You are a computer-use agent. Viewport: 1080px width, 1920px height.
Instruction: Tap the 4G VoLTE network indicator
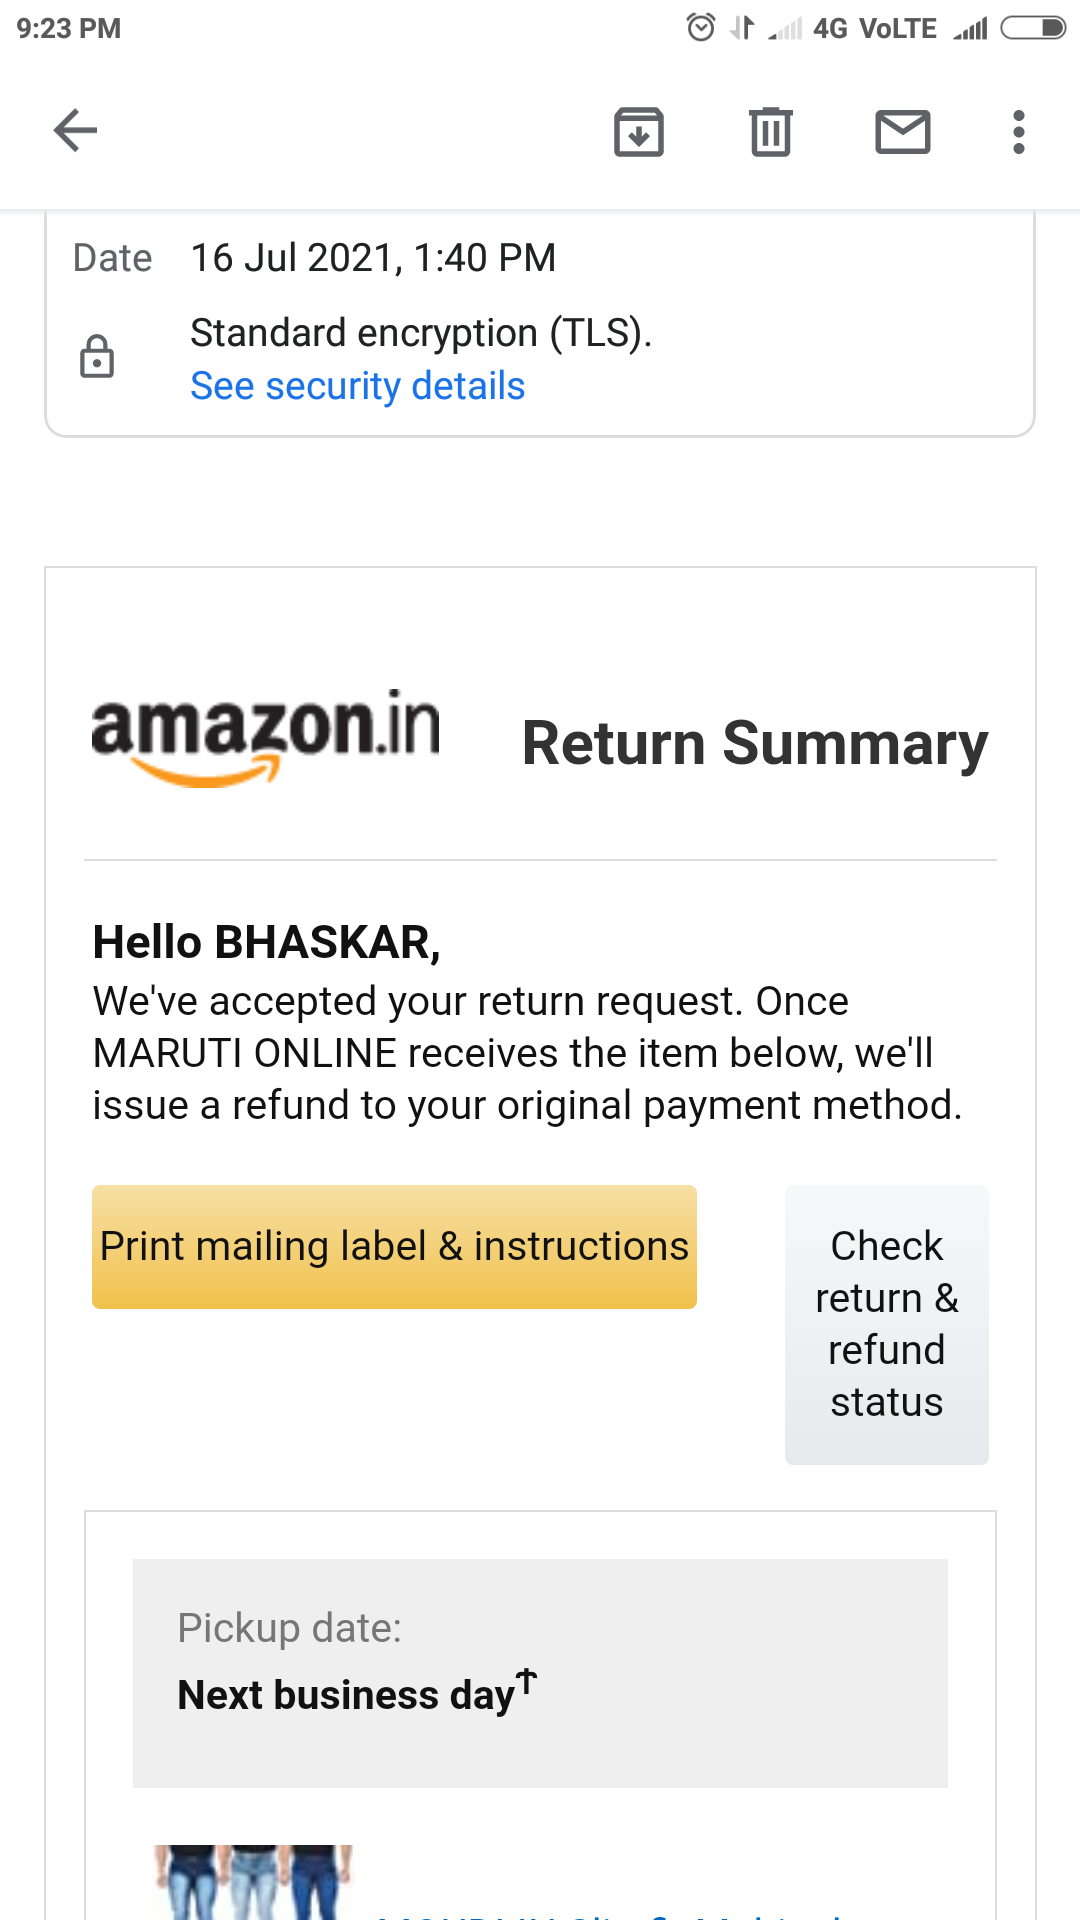coord(874,28)
